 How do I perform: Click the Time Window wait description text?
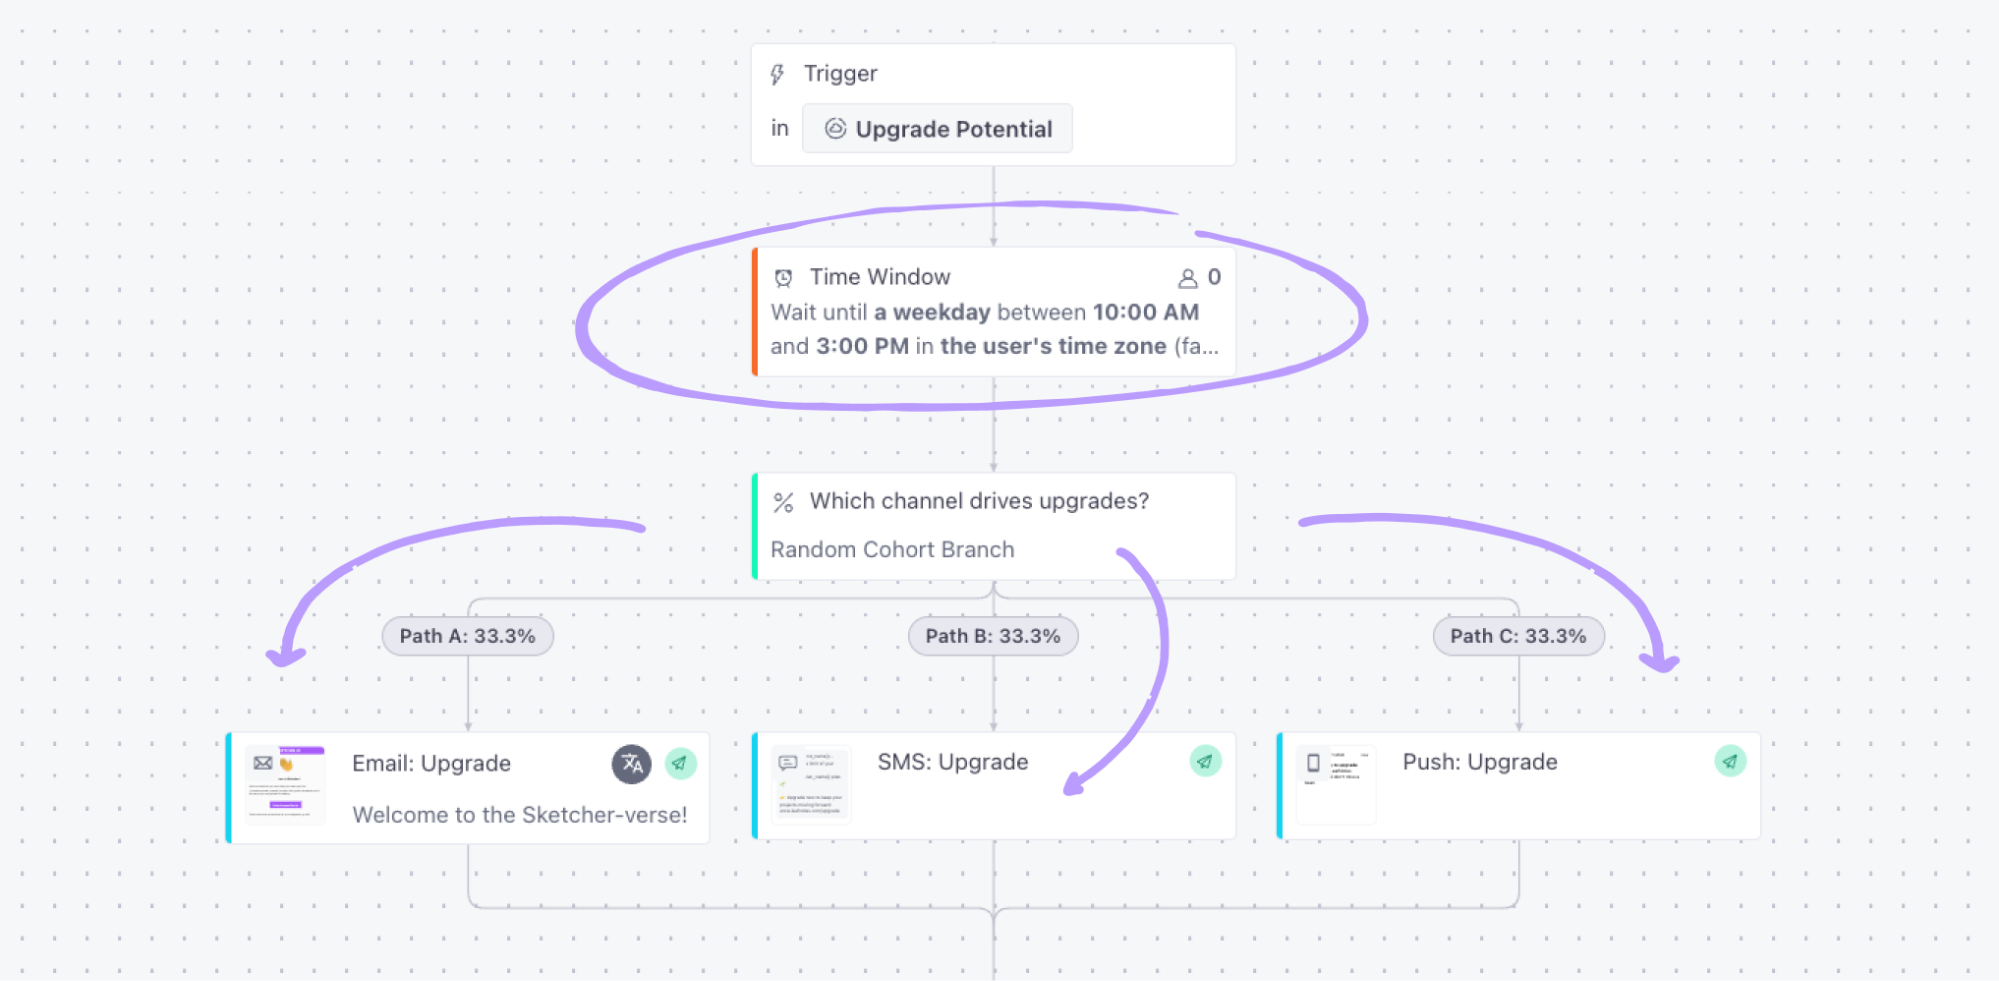coord(994,329)
